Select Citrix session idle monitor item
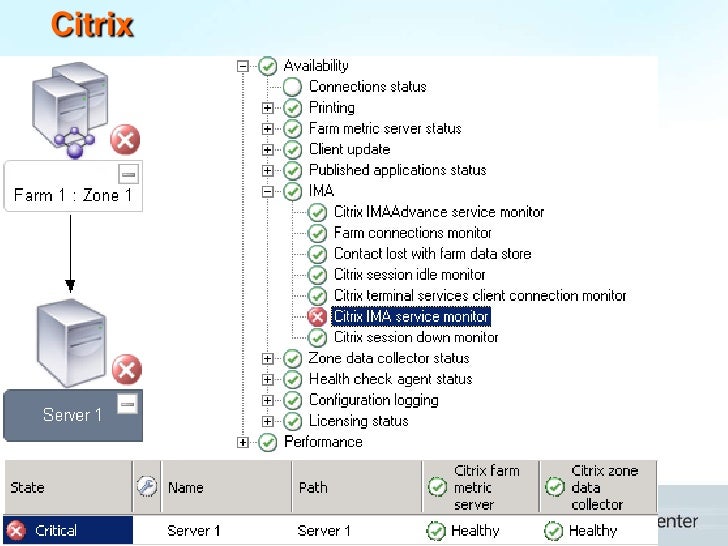This screenshot has height=546, width=728. point(410,275)
